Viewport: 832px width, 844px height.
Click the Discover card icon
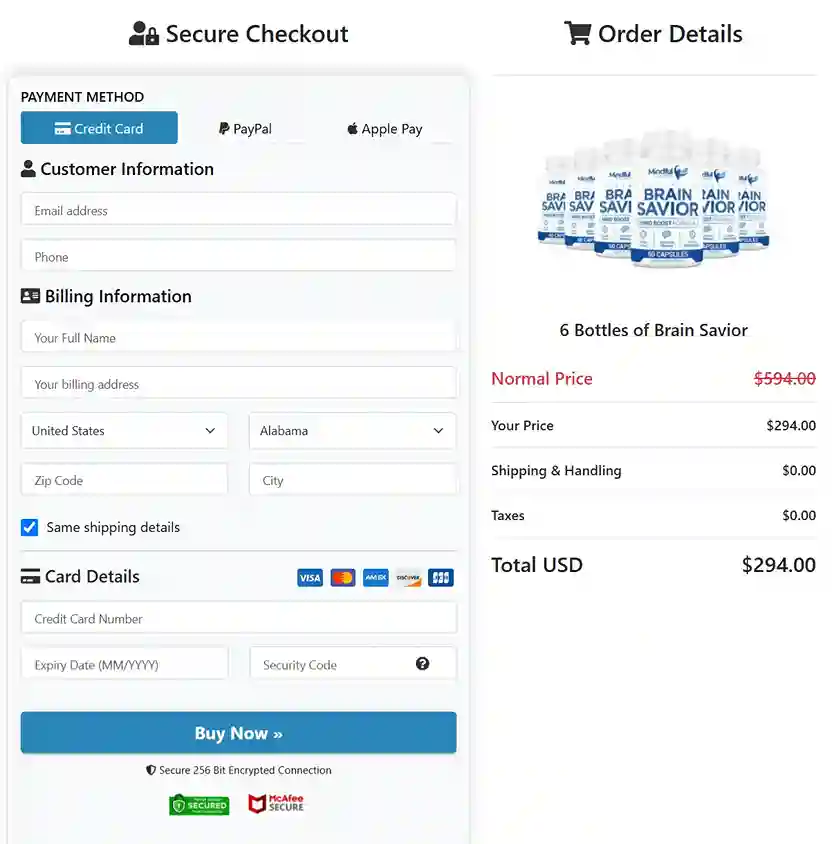point(408,577)
